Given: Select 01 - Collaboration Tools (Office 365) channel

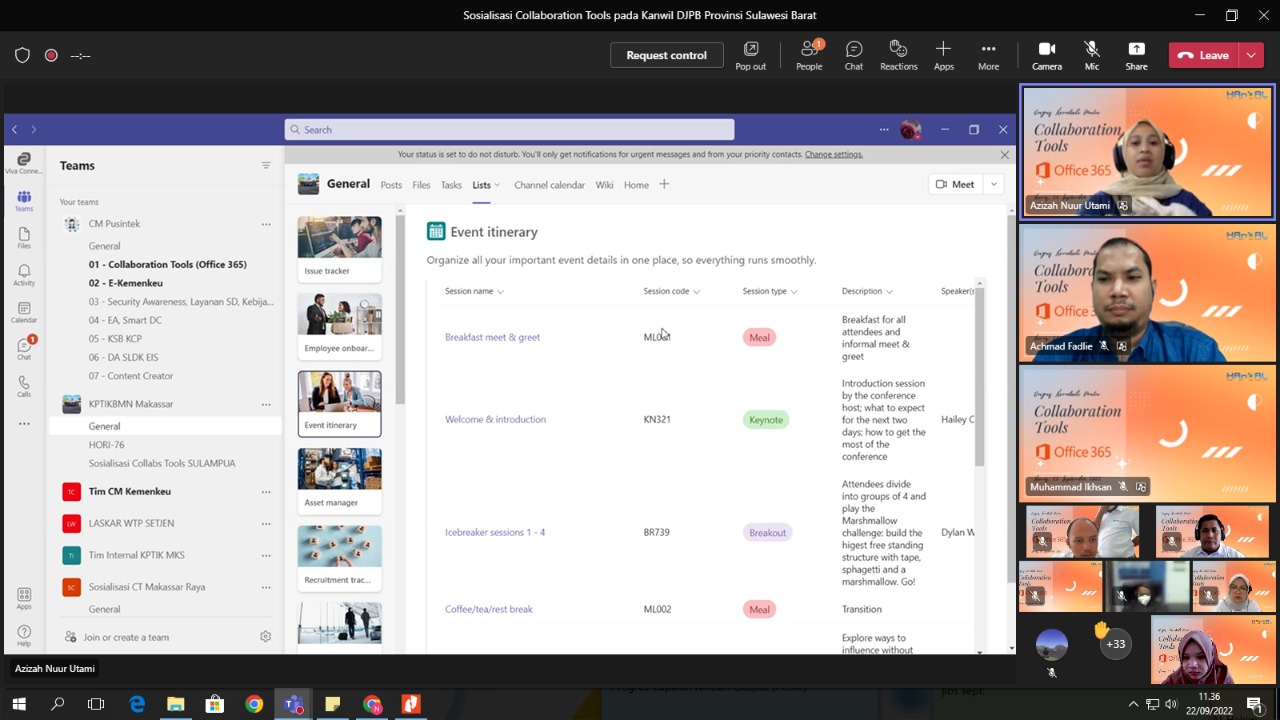Looking at the screenshot, I should 167,264.
